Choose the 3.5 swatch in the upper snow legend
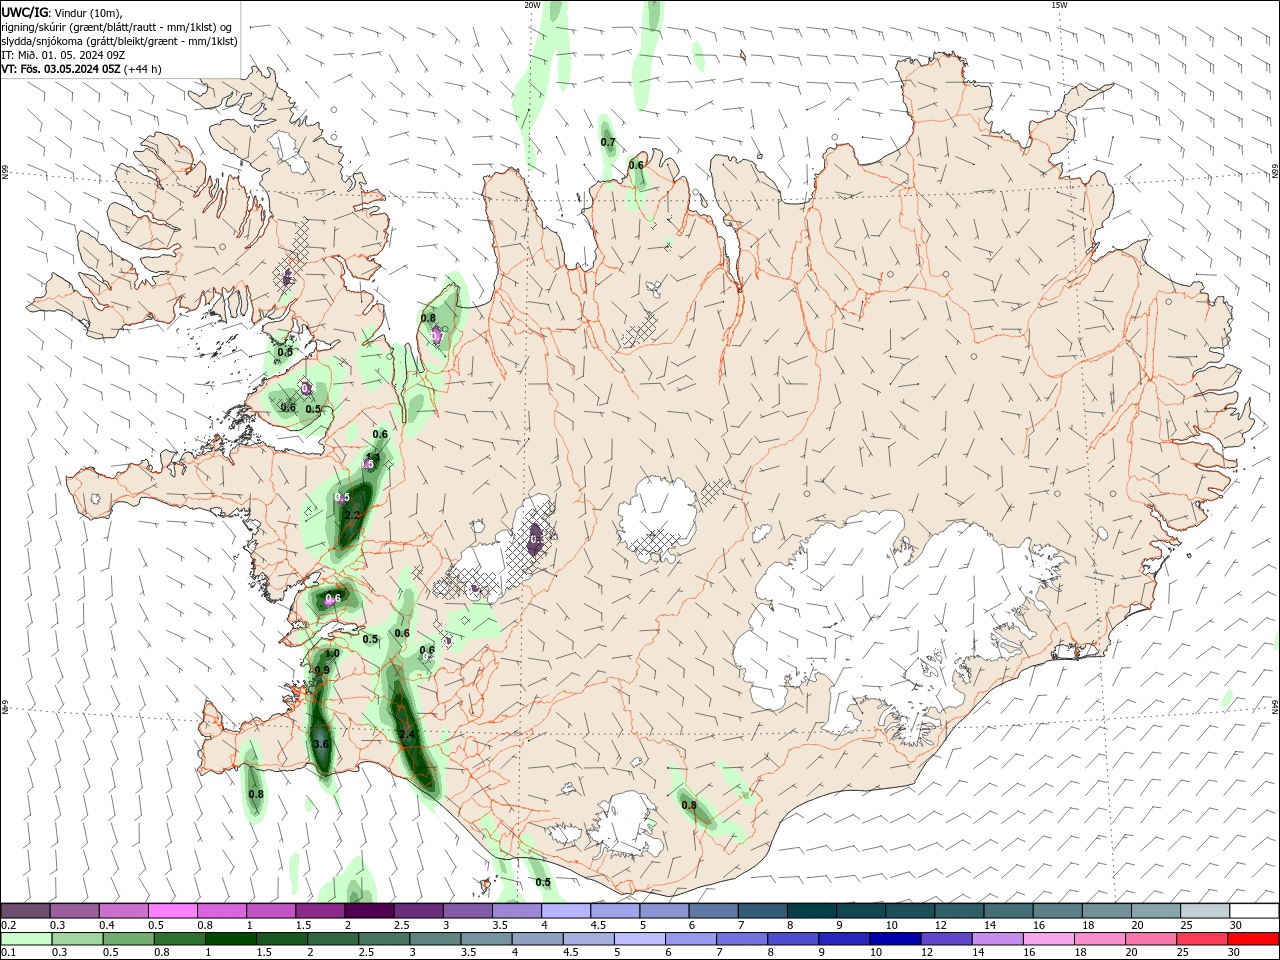1280x960 pixels. pyautogui.click(x=517, y=911)
